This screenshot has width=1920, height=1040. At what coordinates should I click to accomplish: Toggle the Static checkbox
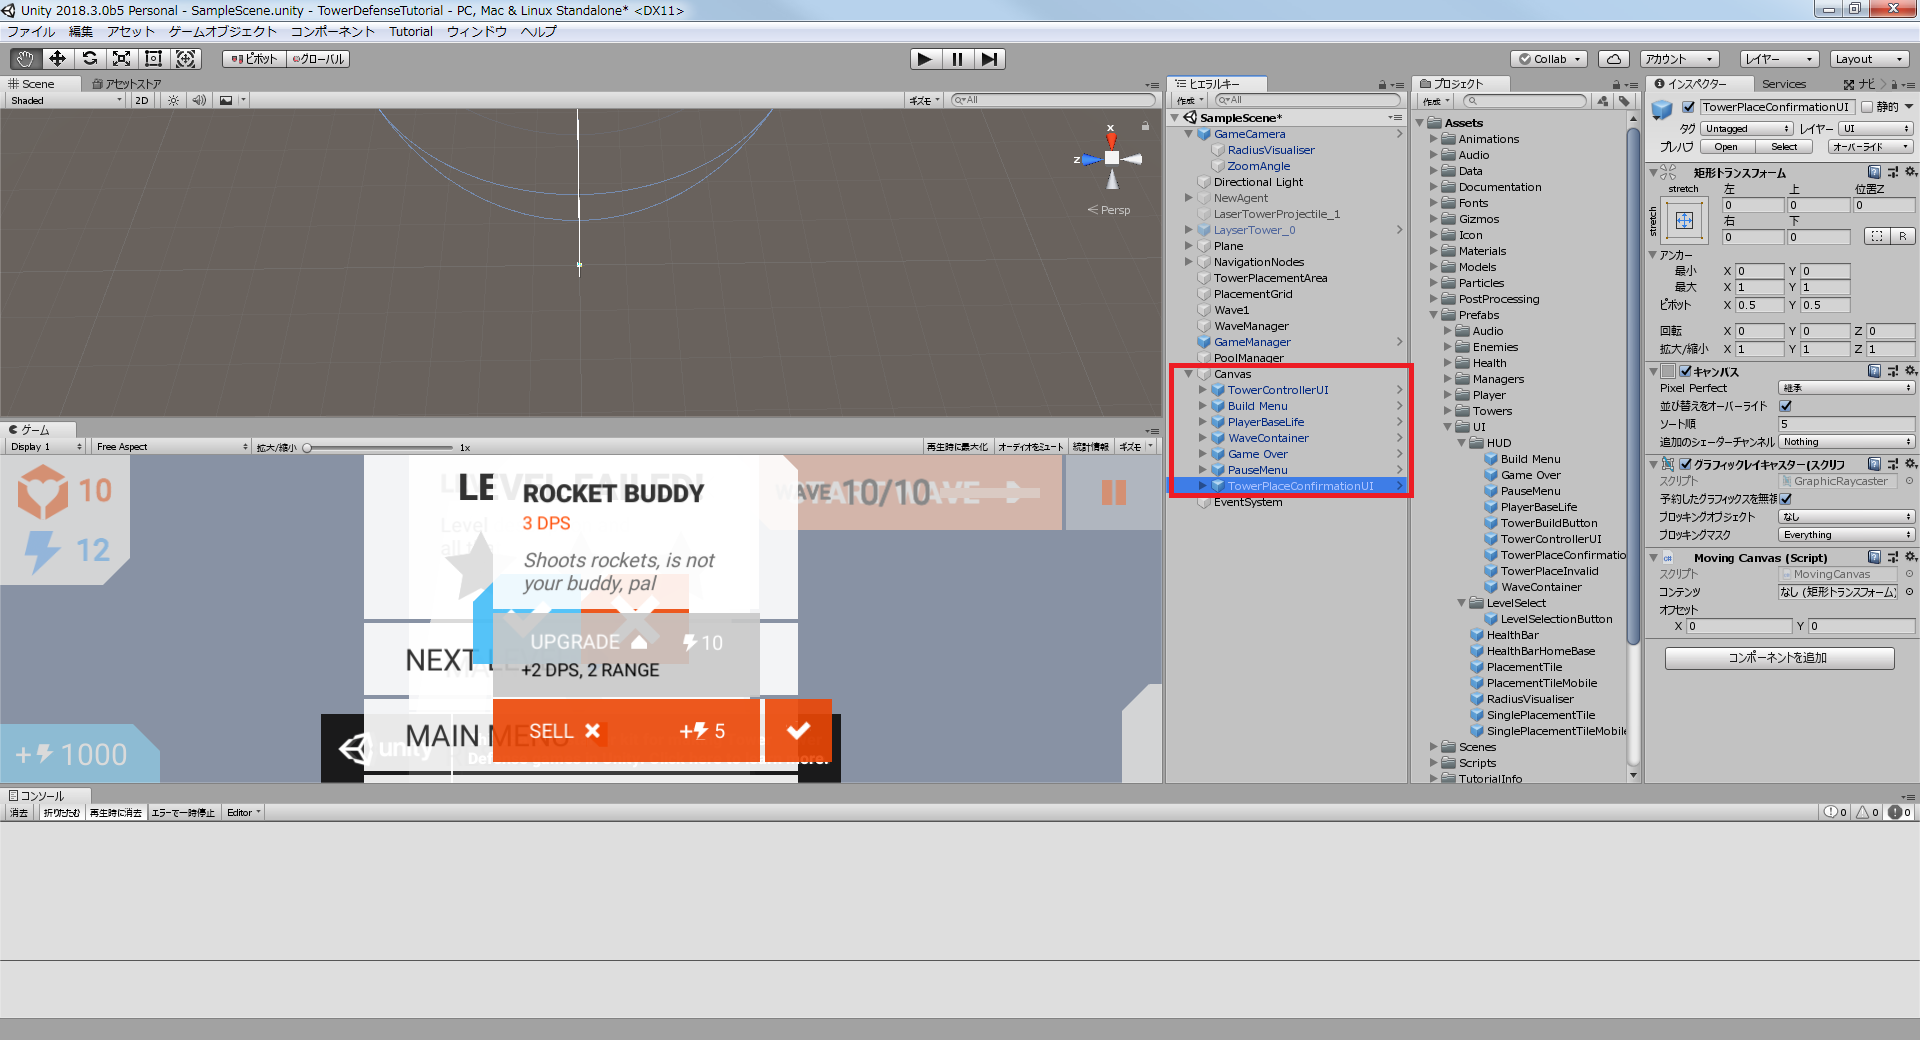(1866, 107)
